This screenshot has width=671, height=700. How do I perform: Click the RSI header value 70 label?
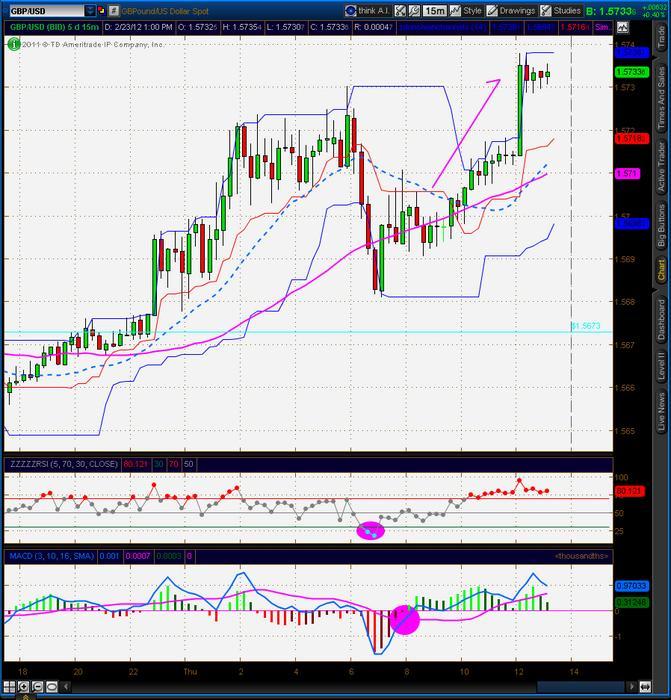coord(173,464)
